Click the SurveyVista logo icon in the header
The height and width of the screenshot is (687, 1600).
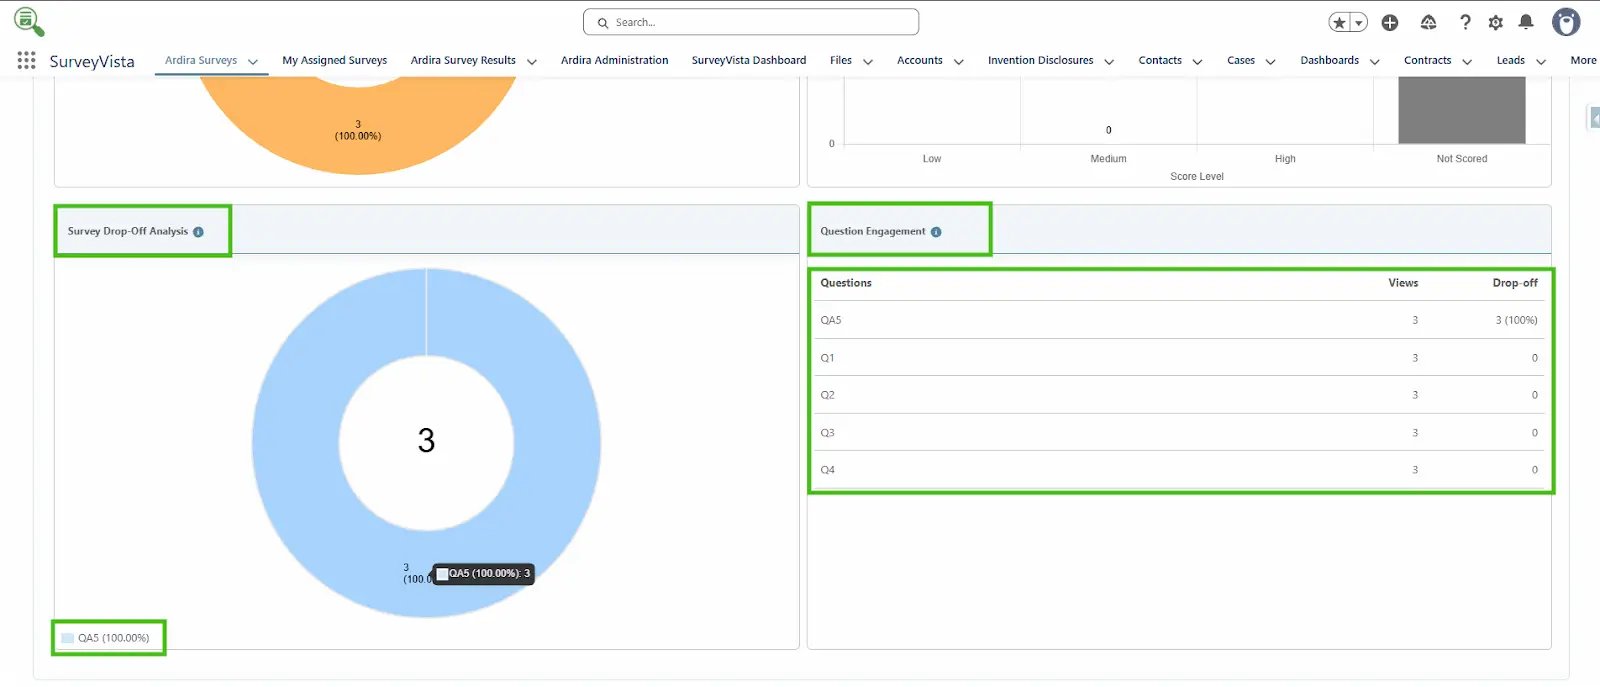(x=29, y=21)
